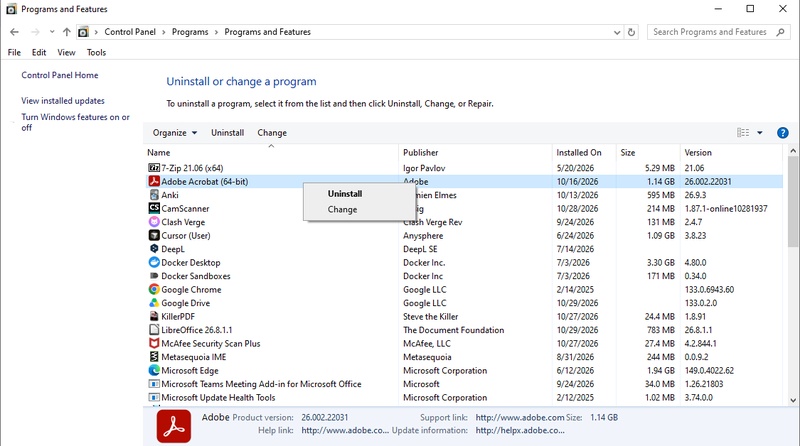Click the Metasequoia IME icon

coord(154,357)
